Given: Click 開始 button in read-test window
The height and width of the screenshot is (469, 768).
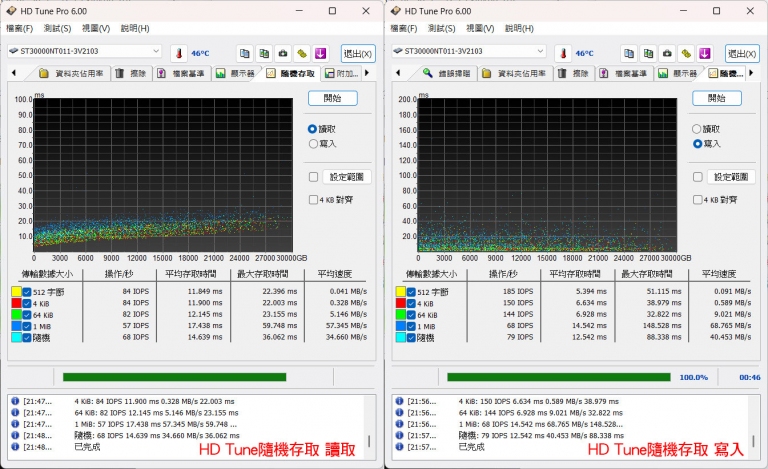Looking at the screenshot, I should [x=333, y=98].
